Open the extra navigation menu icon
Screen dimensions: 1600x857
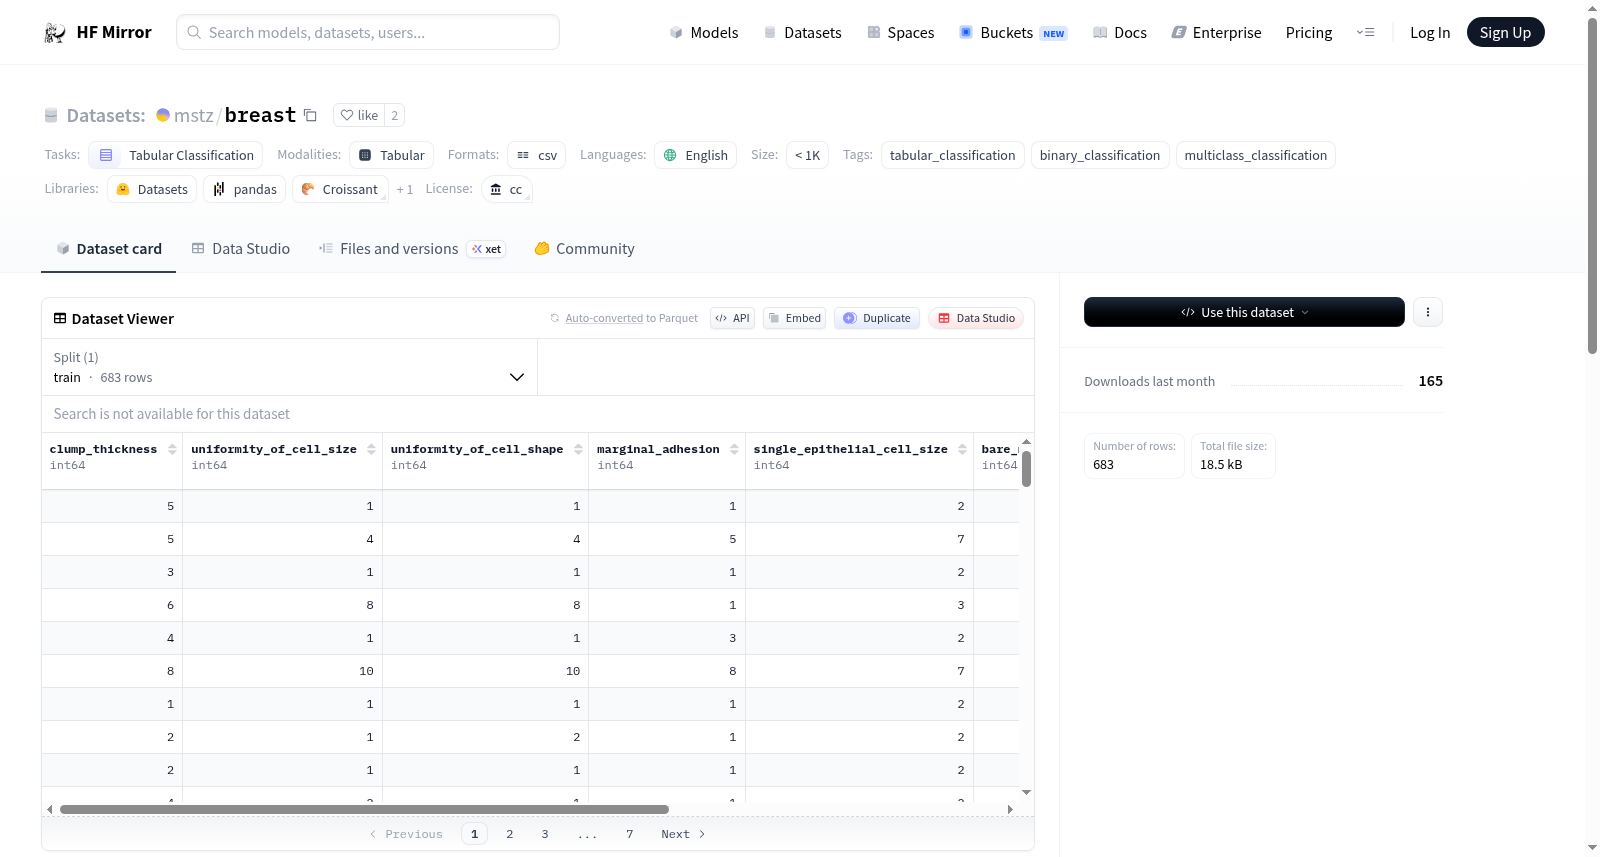tap(1365, 32)
